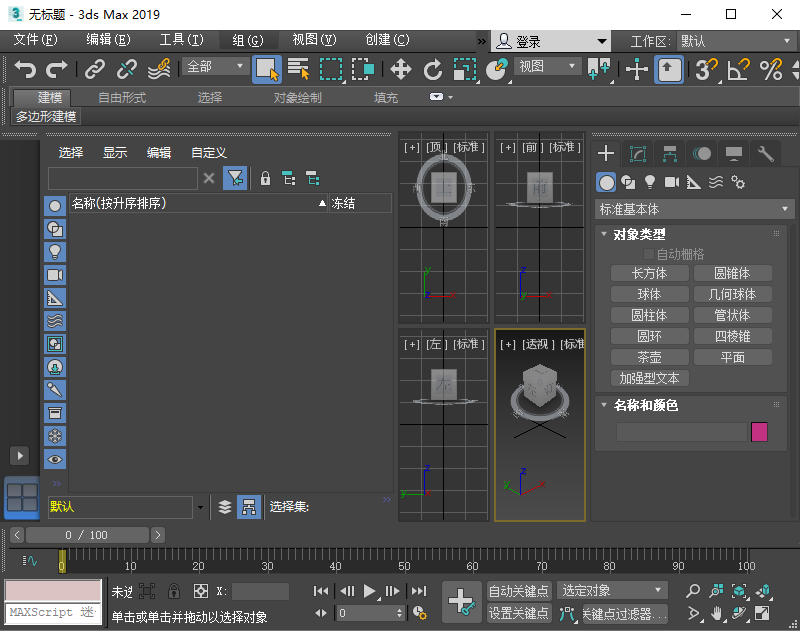Click the Select and Link chain icon
Viewport: 800px width, 631px height.
click(94, 69)
